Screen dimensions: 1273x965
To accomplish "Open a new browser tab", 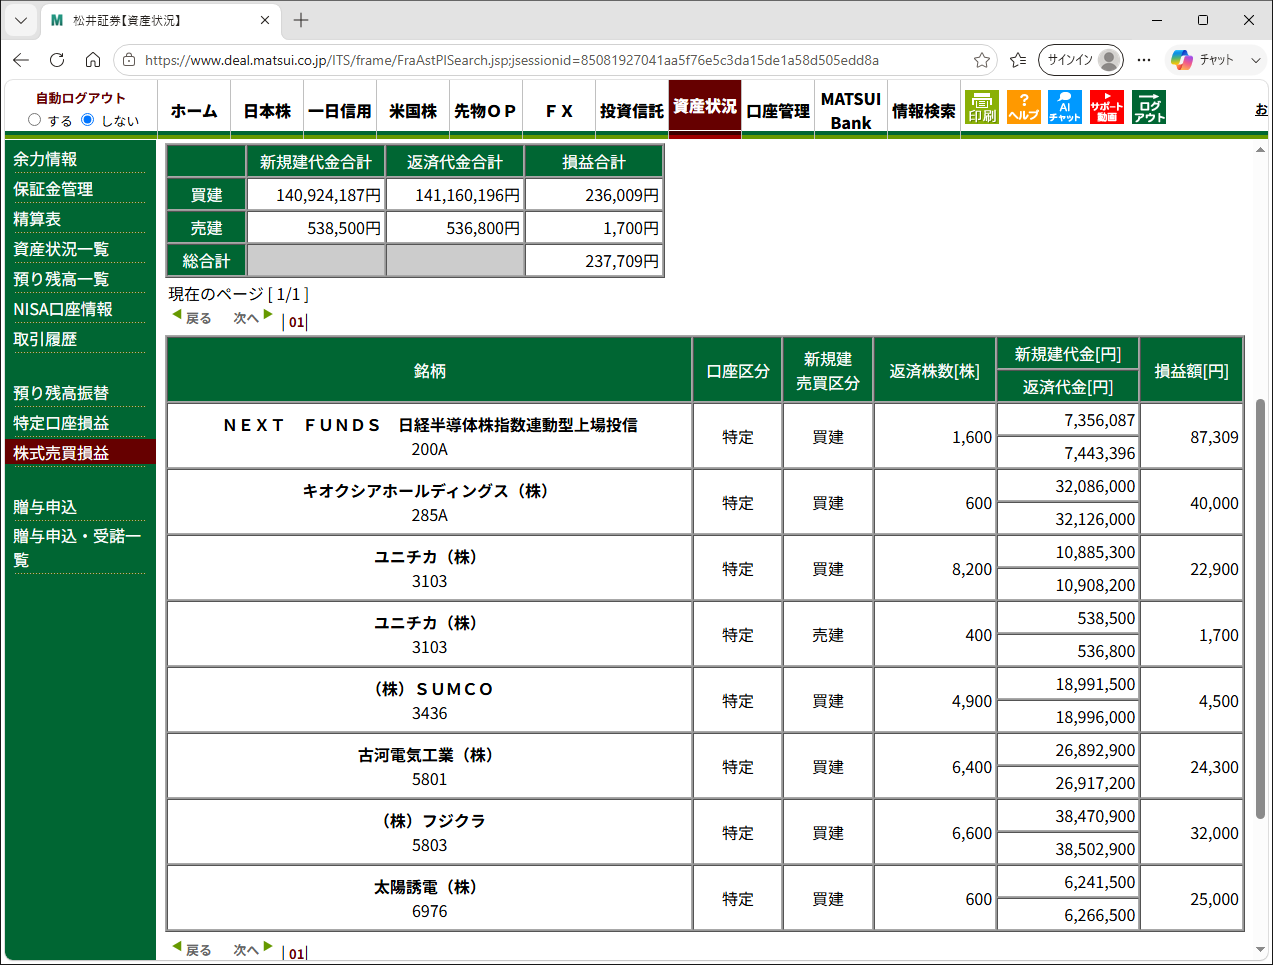I will (301, 20).
